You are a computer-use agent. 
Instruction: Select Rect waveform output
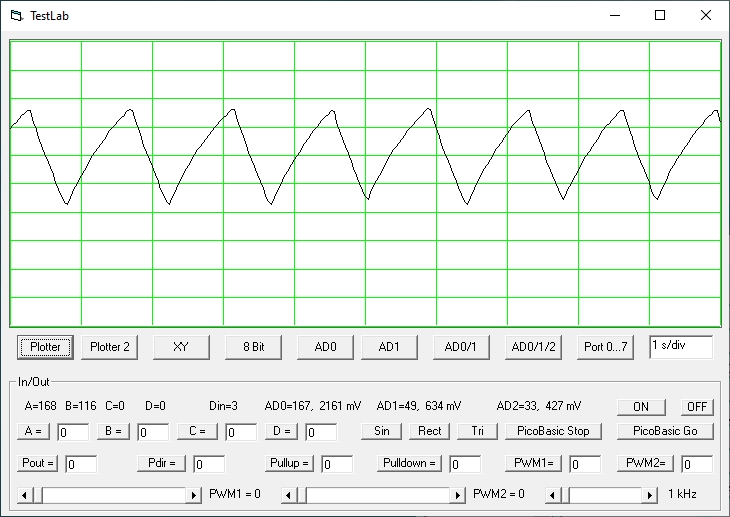(429, 431)
